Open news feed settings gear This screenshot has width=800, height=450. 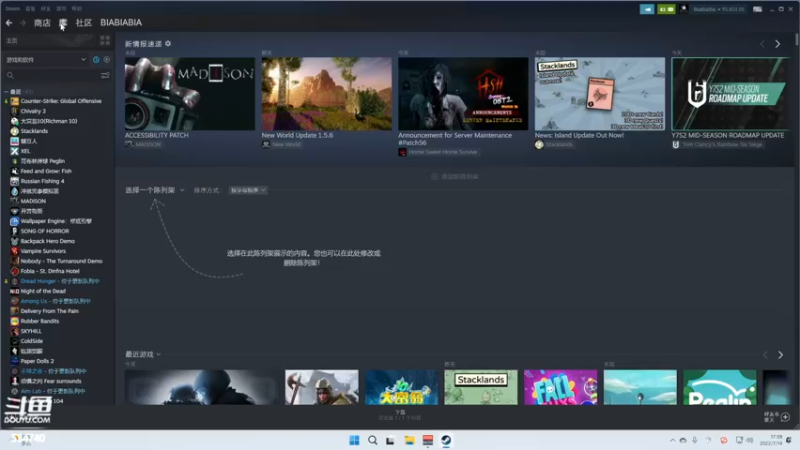coord(168,44)
